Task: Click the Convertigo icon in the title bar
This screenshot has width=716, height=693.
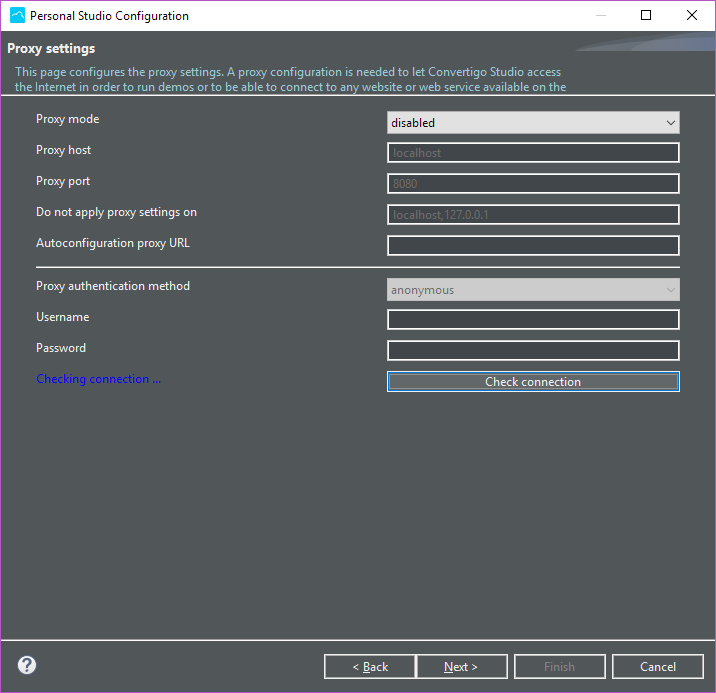Action: point(17,16)
